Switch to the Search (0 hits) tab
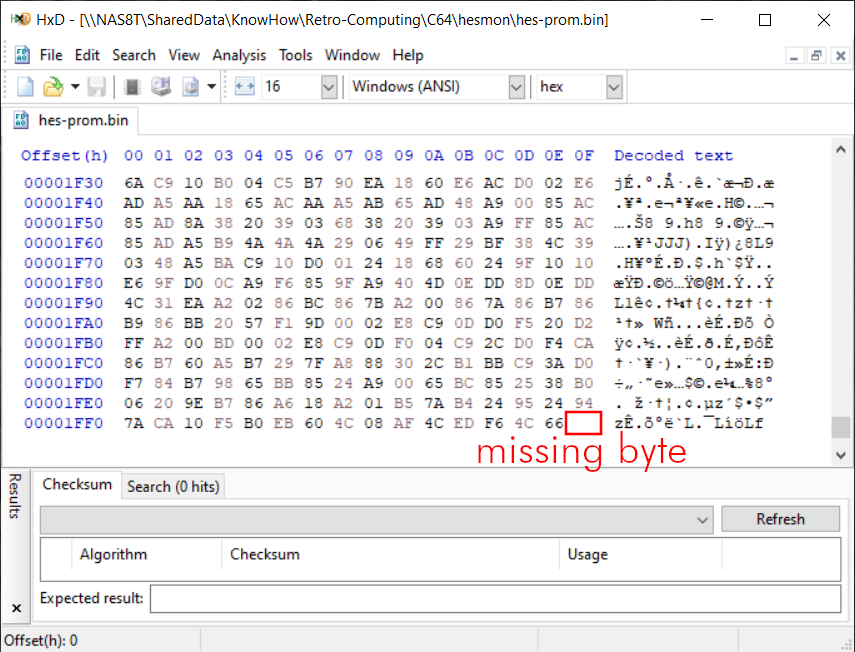 (173, 486)
